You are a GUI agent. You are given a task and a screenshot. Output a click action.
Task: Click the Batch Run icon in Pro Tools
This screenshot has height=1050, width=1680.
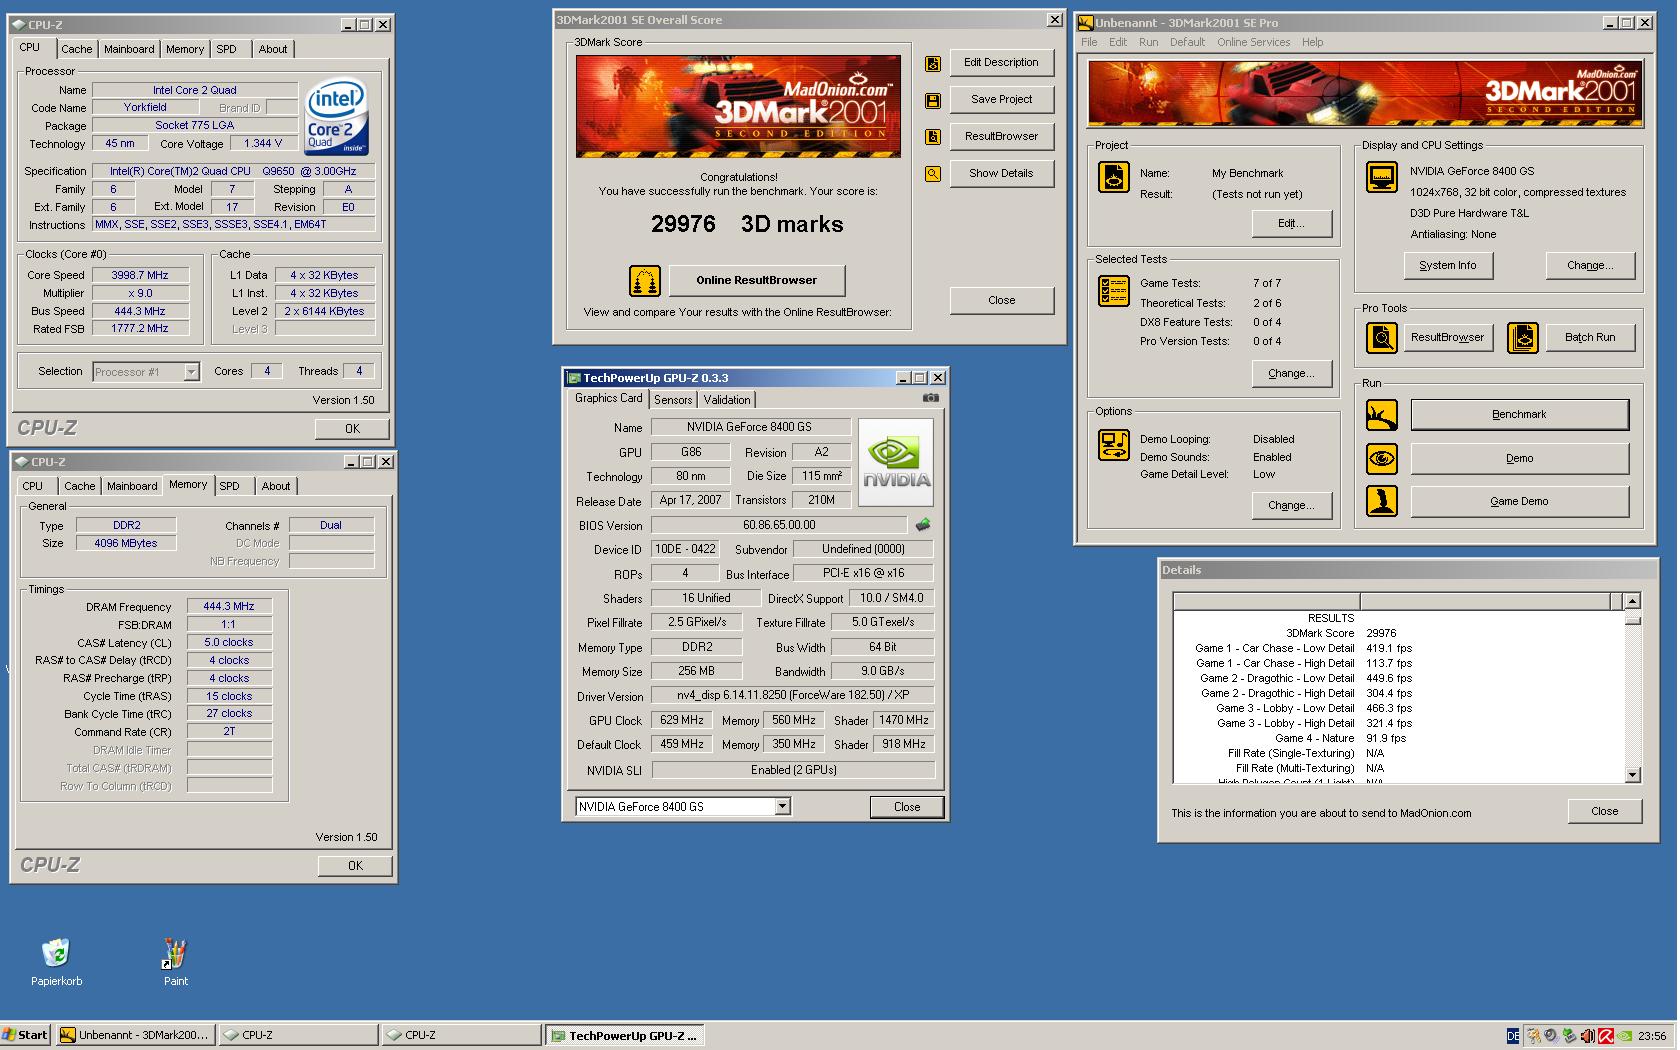[x=1523, y=338]
